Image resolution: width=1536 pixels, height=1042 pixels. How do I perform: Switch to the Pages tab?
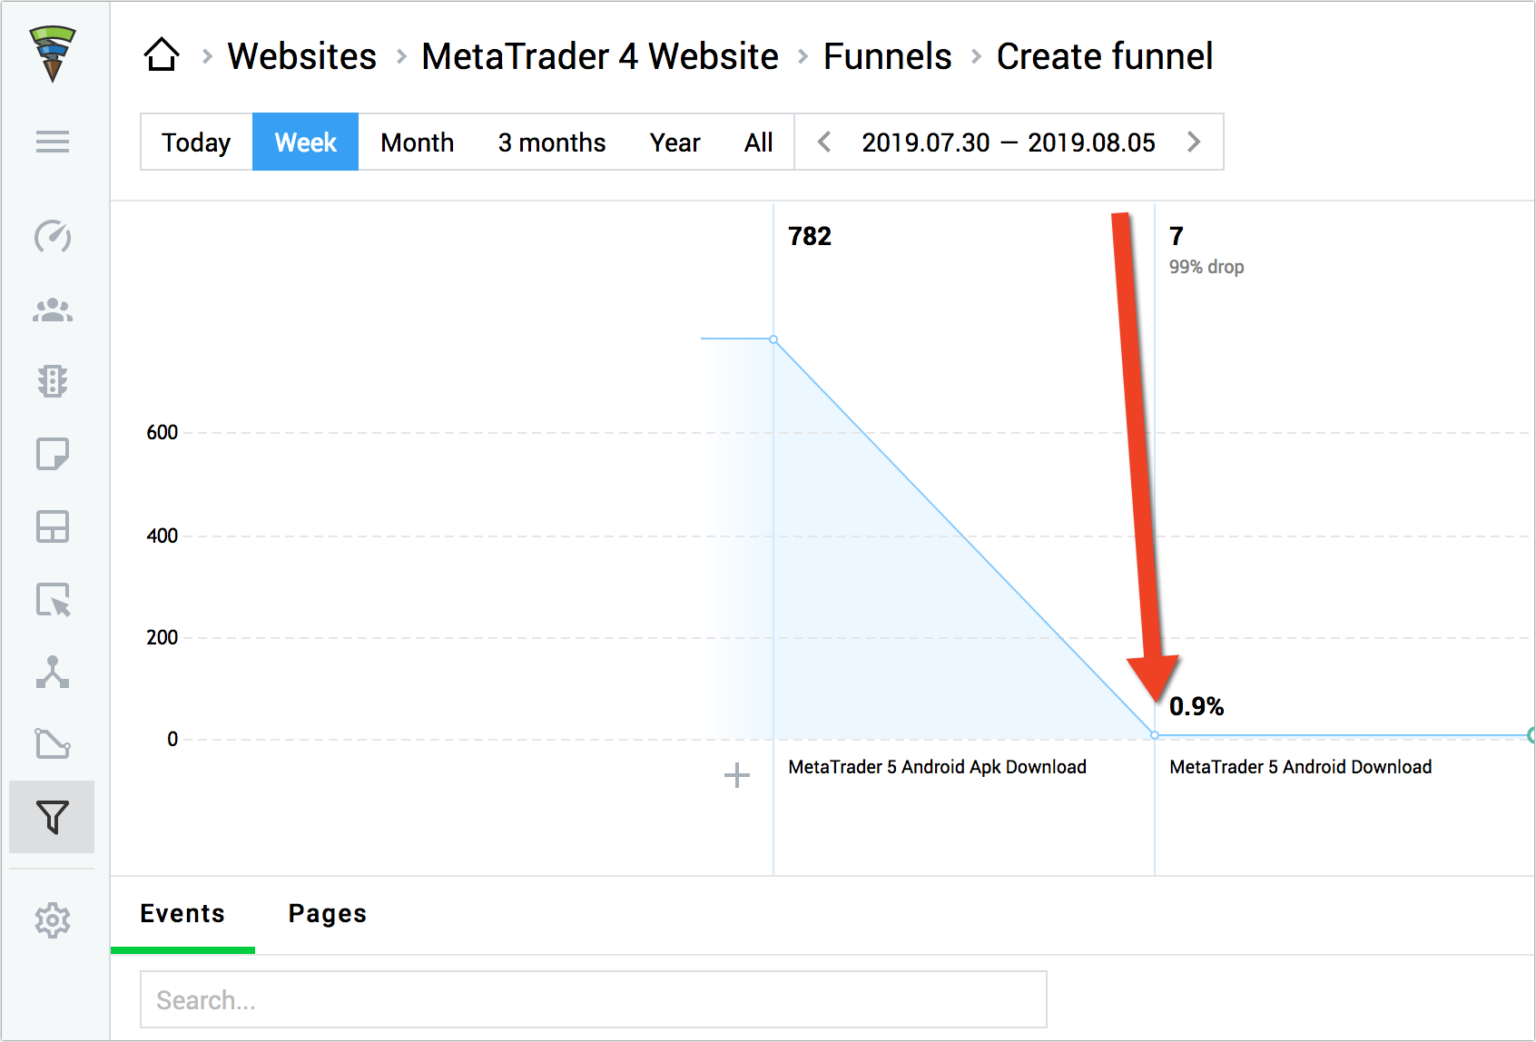[327, 913]
